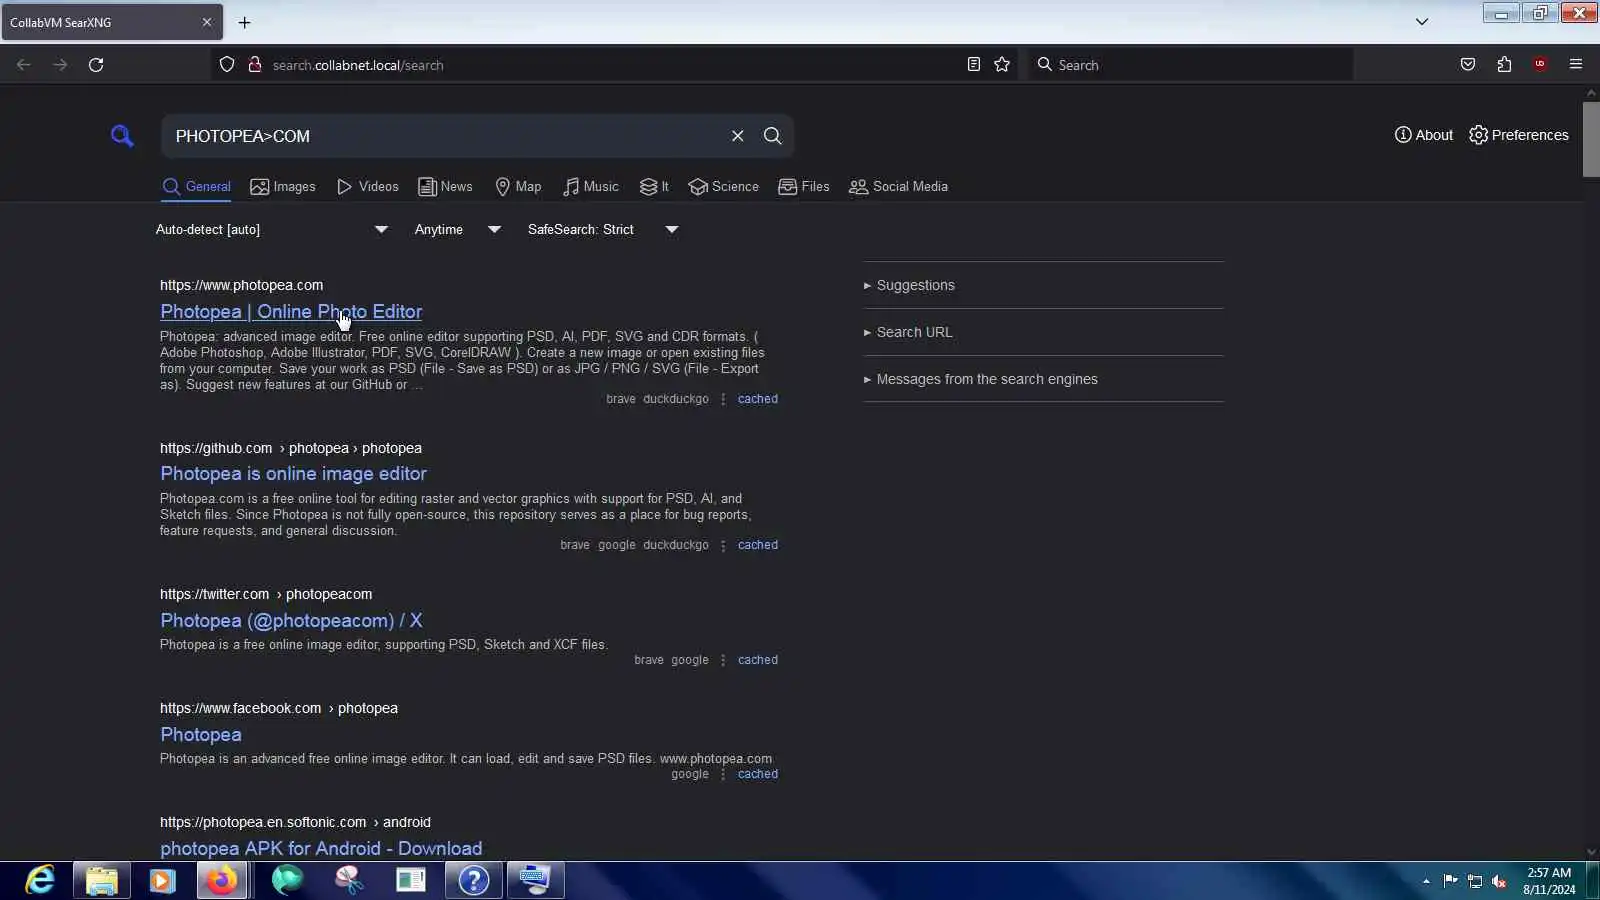Viewport: 1600px width, 900px height.
Task: Open Windows Media Player from the taskbar
Action: click(162, 880)
